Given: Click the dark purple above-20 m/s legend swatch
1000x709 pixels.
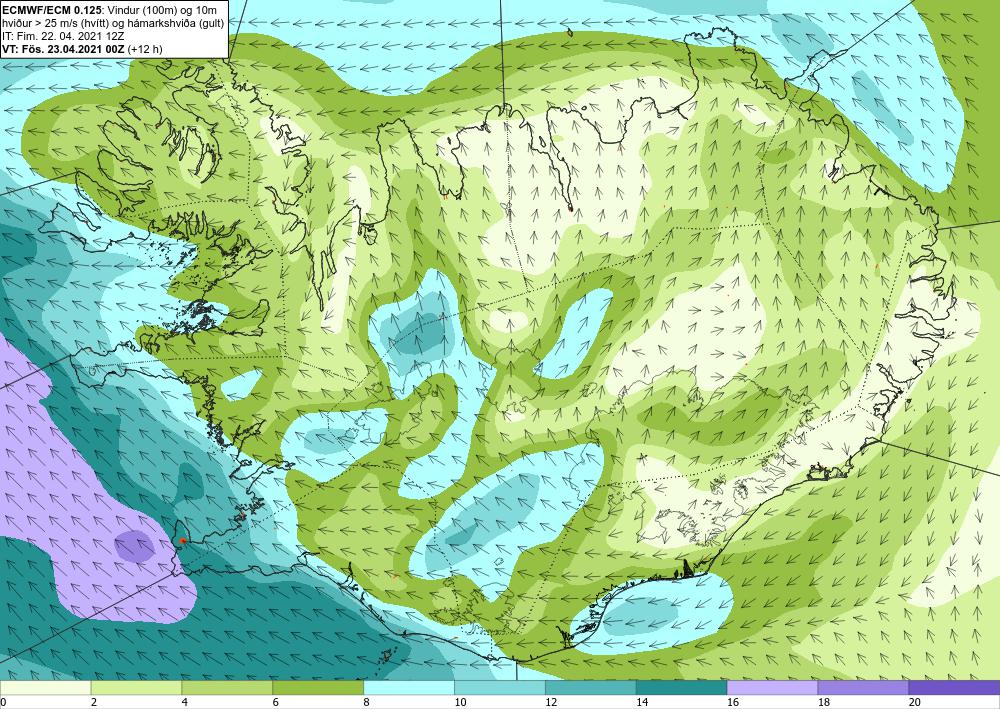Looking at the screenshot, I should point(954,687).
